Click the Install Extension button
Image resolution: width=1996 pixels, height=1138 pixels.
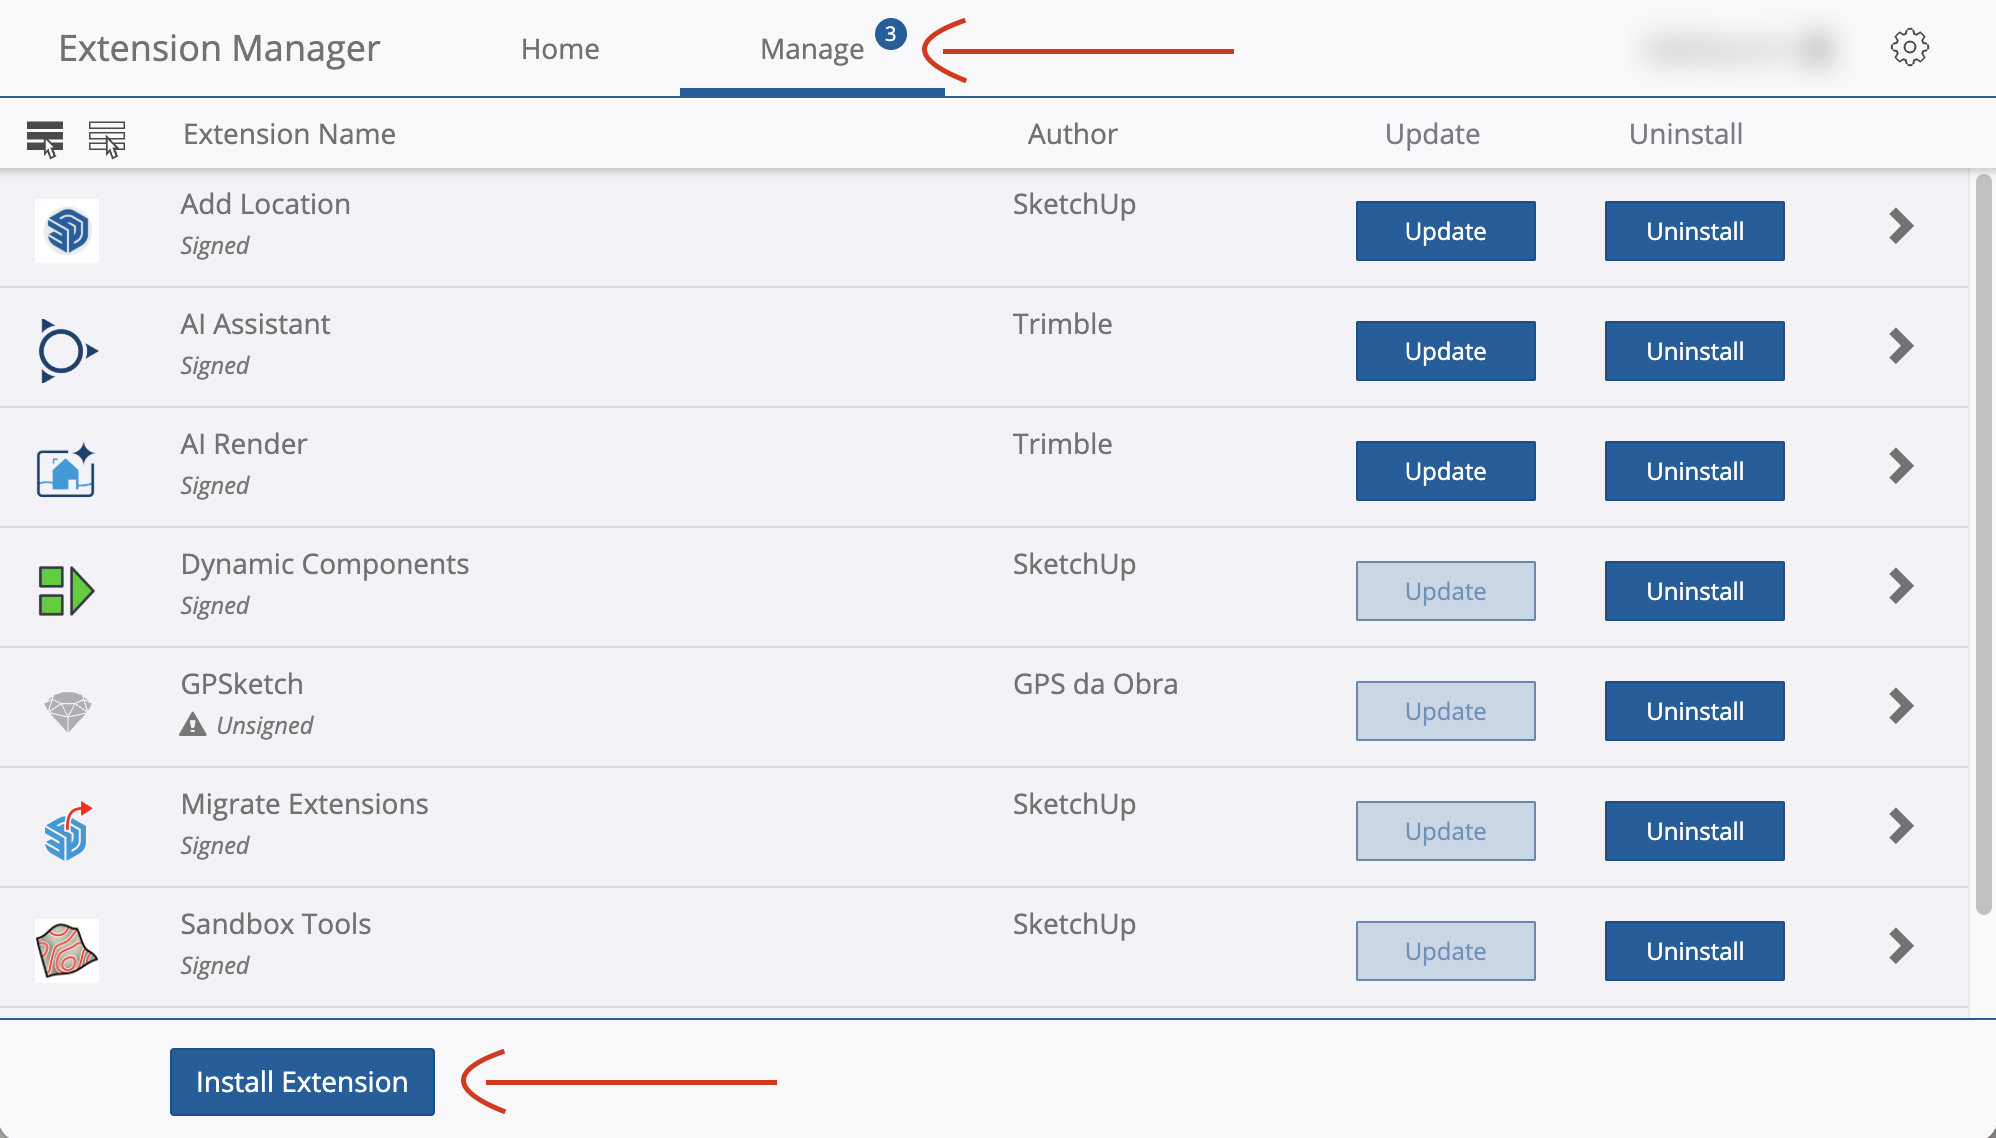click(x=302, y=1082)
